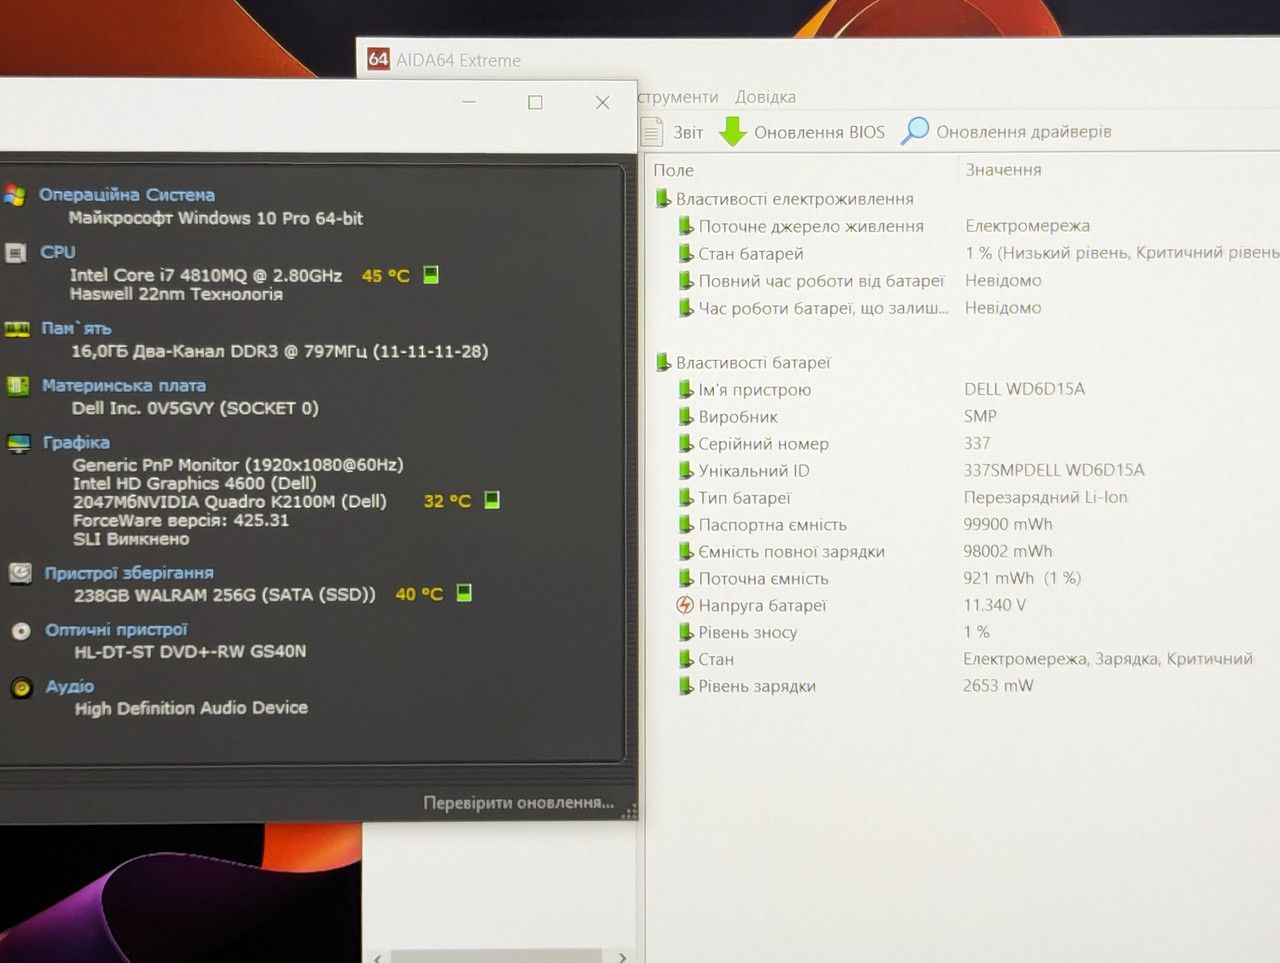Click the value 99900 mWh

1008,524
